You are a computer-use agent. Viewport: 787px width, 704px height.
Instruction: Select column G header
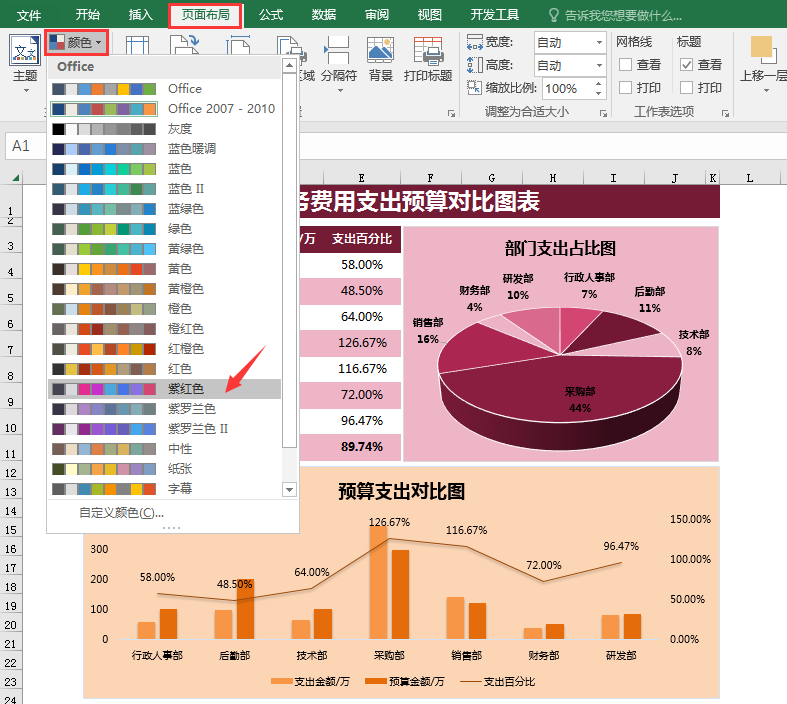[491, 178]
